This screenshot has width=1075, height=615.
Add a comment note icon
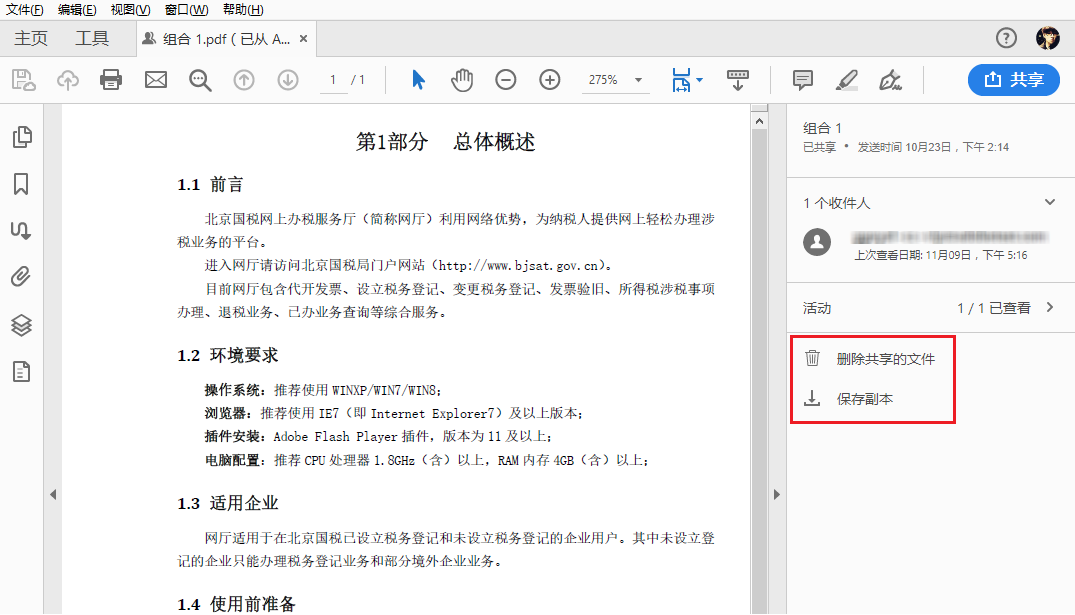(803, 80)
